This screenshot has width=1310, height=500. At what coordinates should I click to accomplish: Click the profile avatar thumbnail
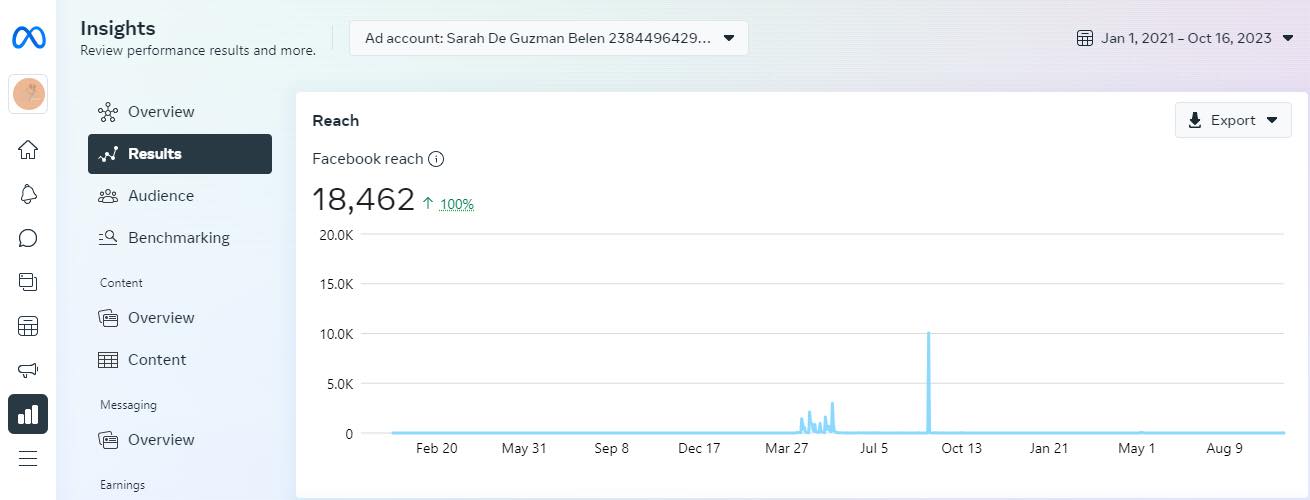pos(28,94)
